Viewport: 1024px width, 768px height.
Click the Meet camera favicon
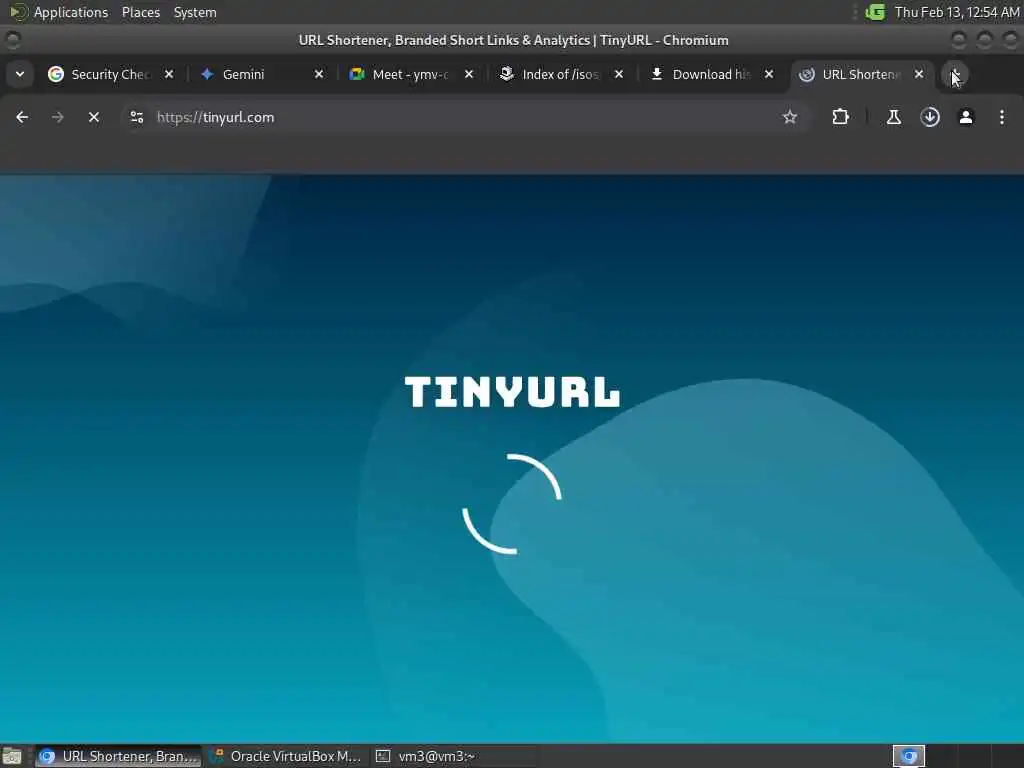click(x=357, y=74)
